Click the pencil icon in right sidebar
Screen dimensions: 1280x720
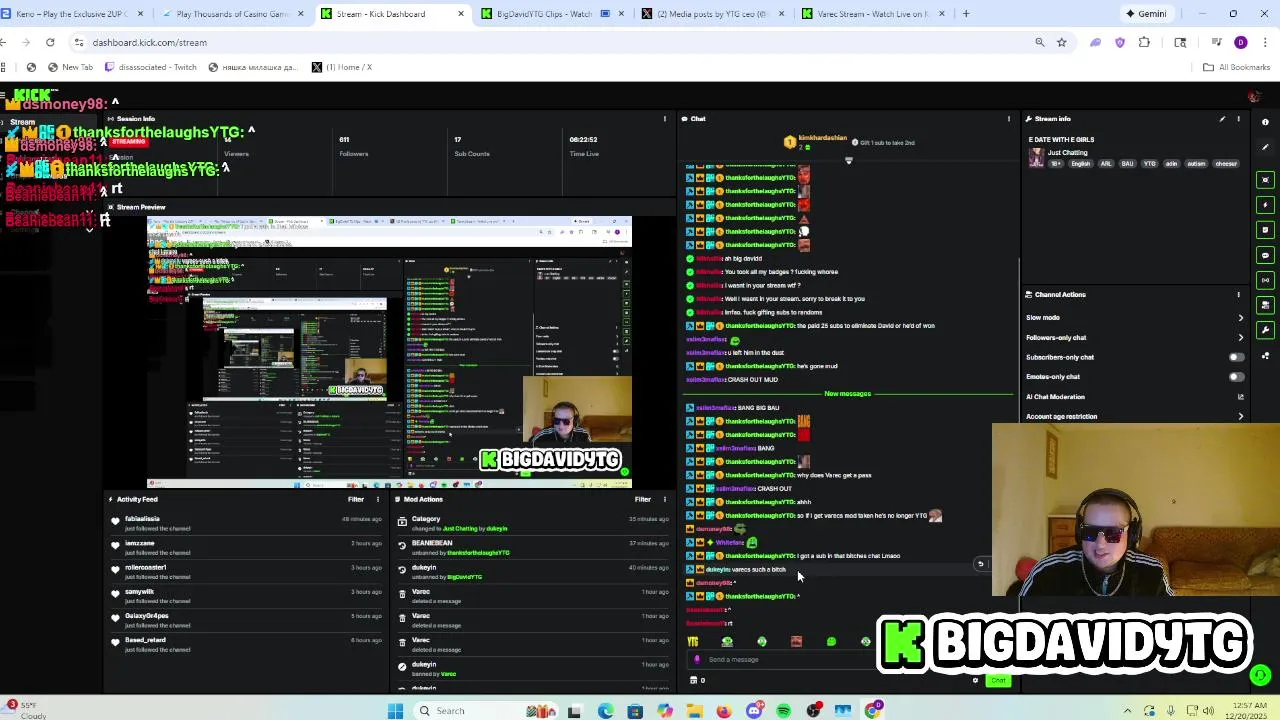click(x=1265, y=147)
